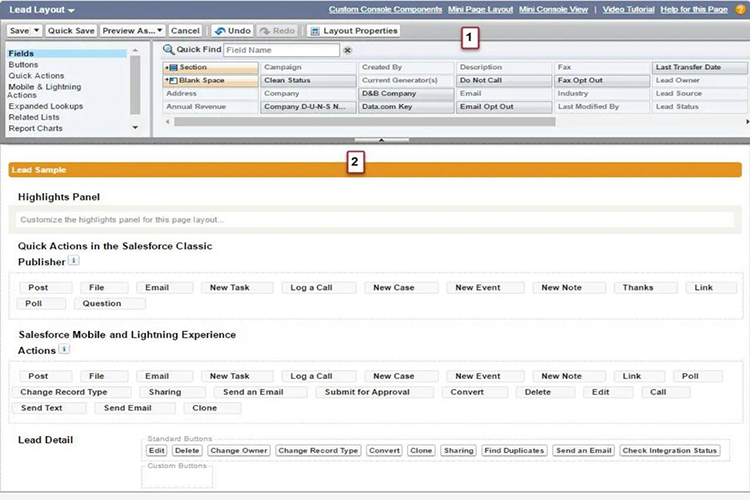Select the Buttons palette category
The height and width of the screenshot is (500, 750).
pos(23,65)
